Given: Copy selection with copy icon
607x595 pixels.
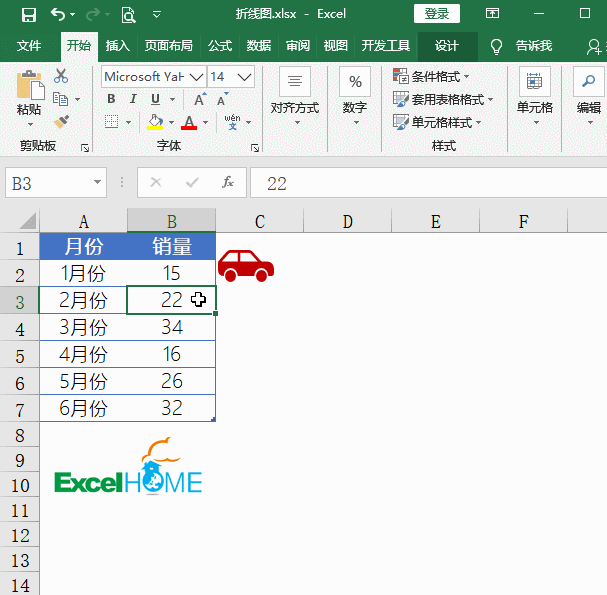Looking at the screenshot, I should pos(60,99).
